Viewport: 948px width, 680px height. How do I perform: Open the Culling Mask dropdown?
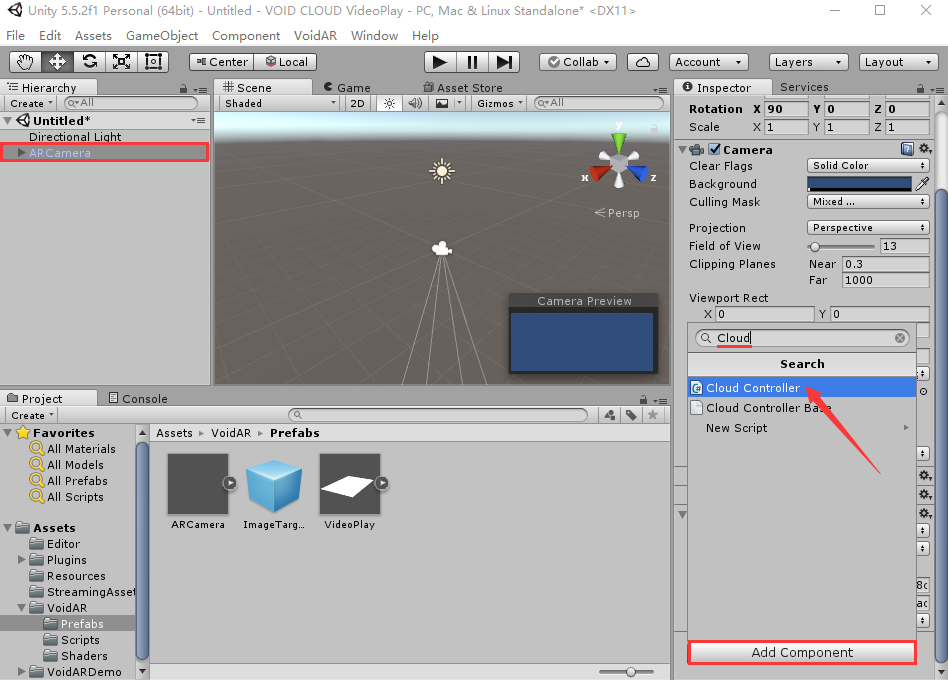coord(868,202)
